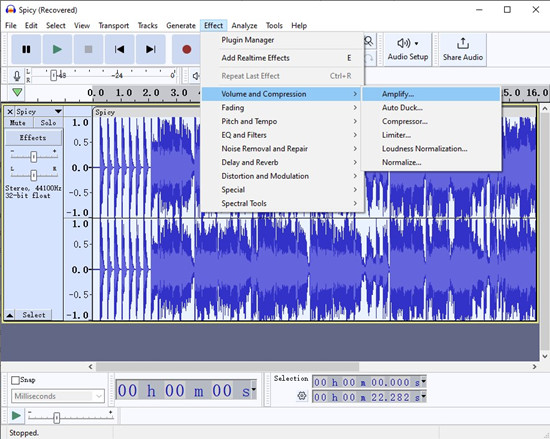Open the Milliseconds snap dropdown

tap(58, 396)
